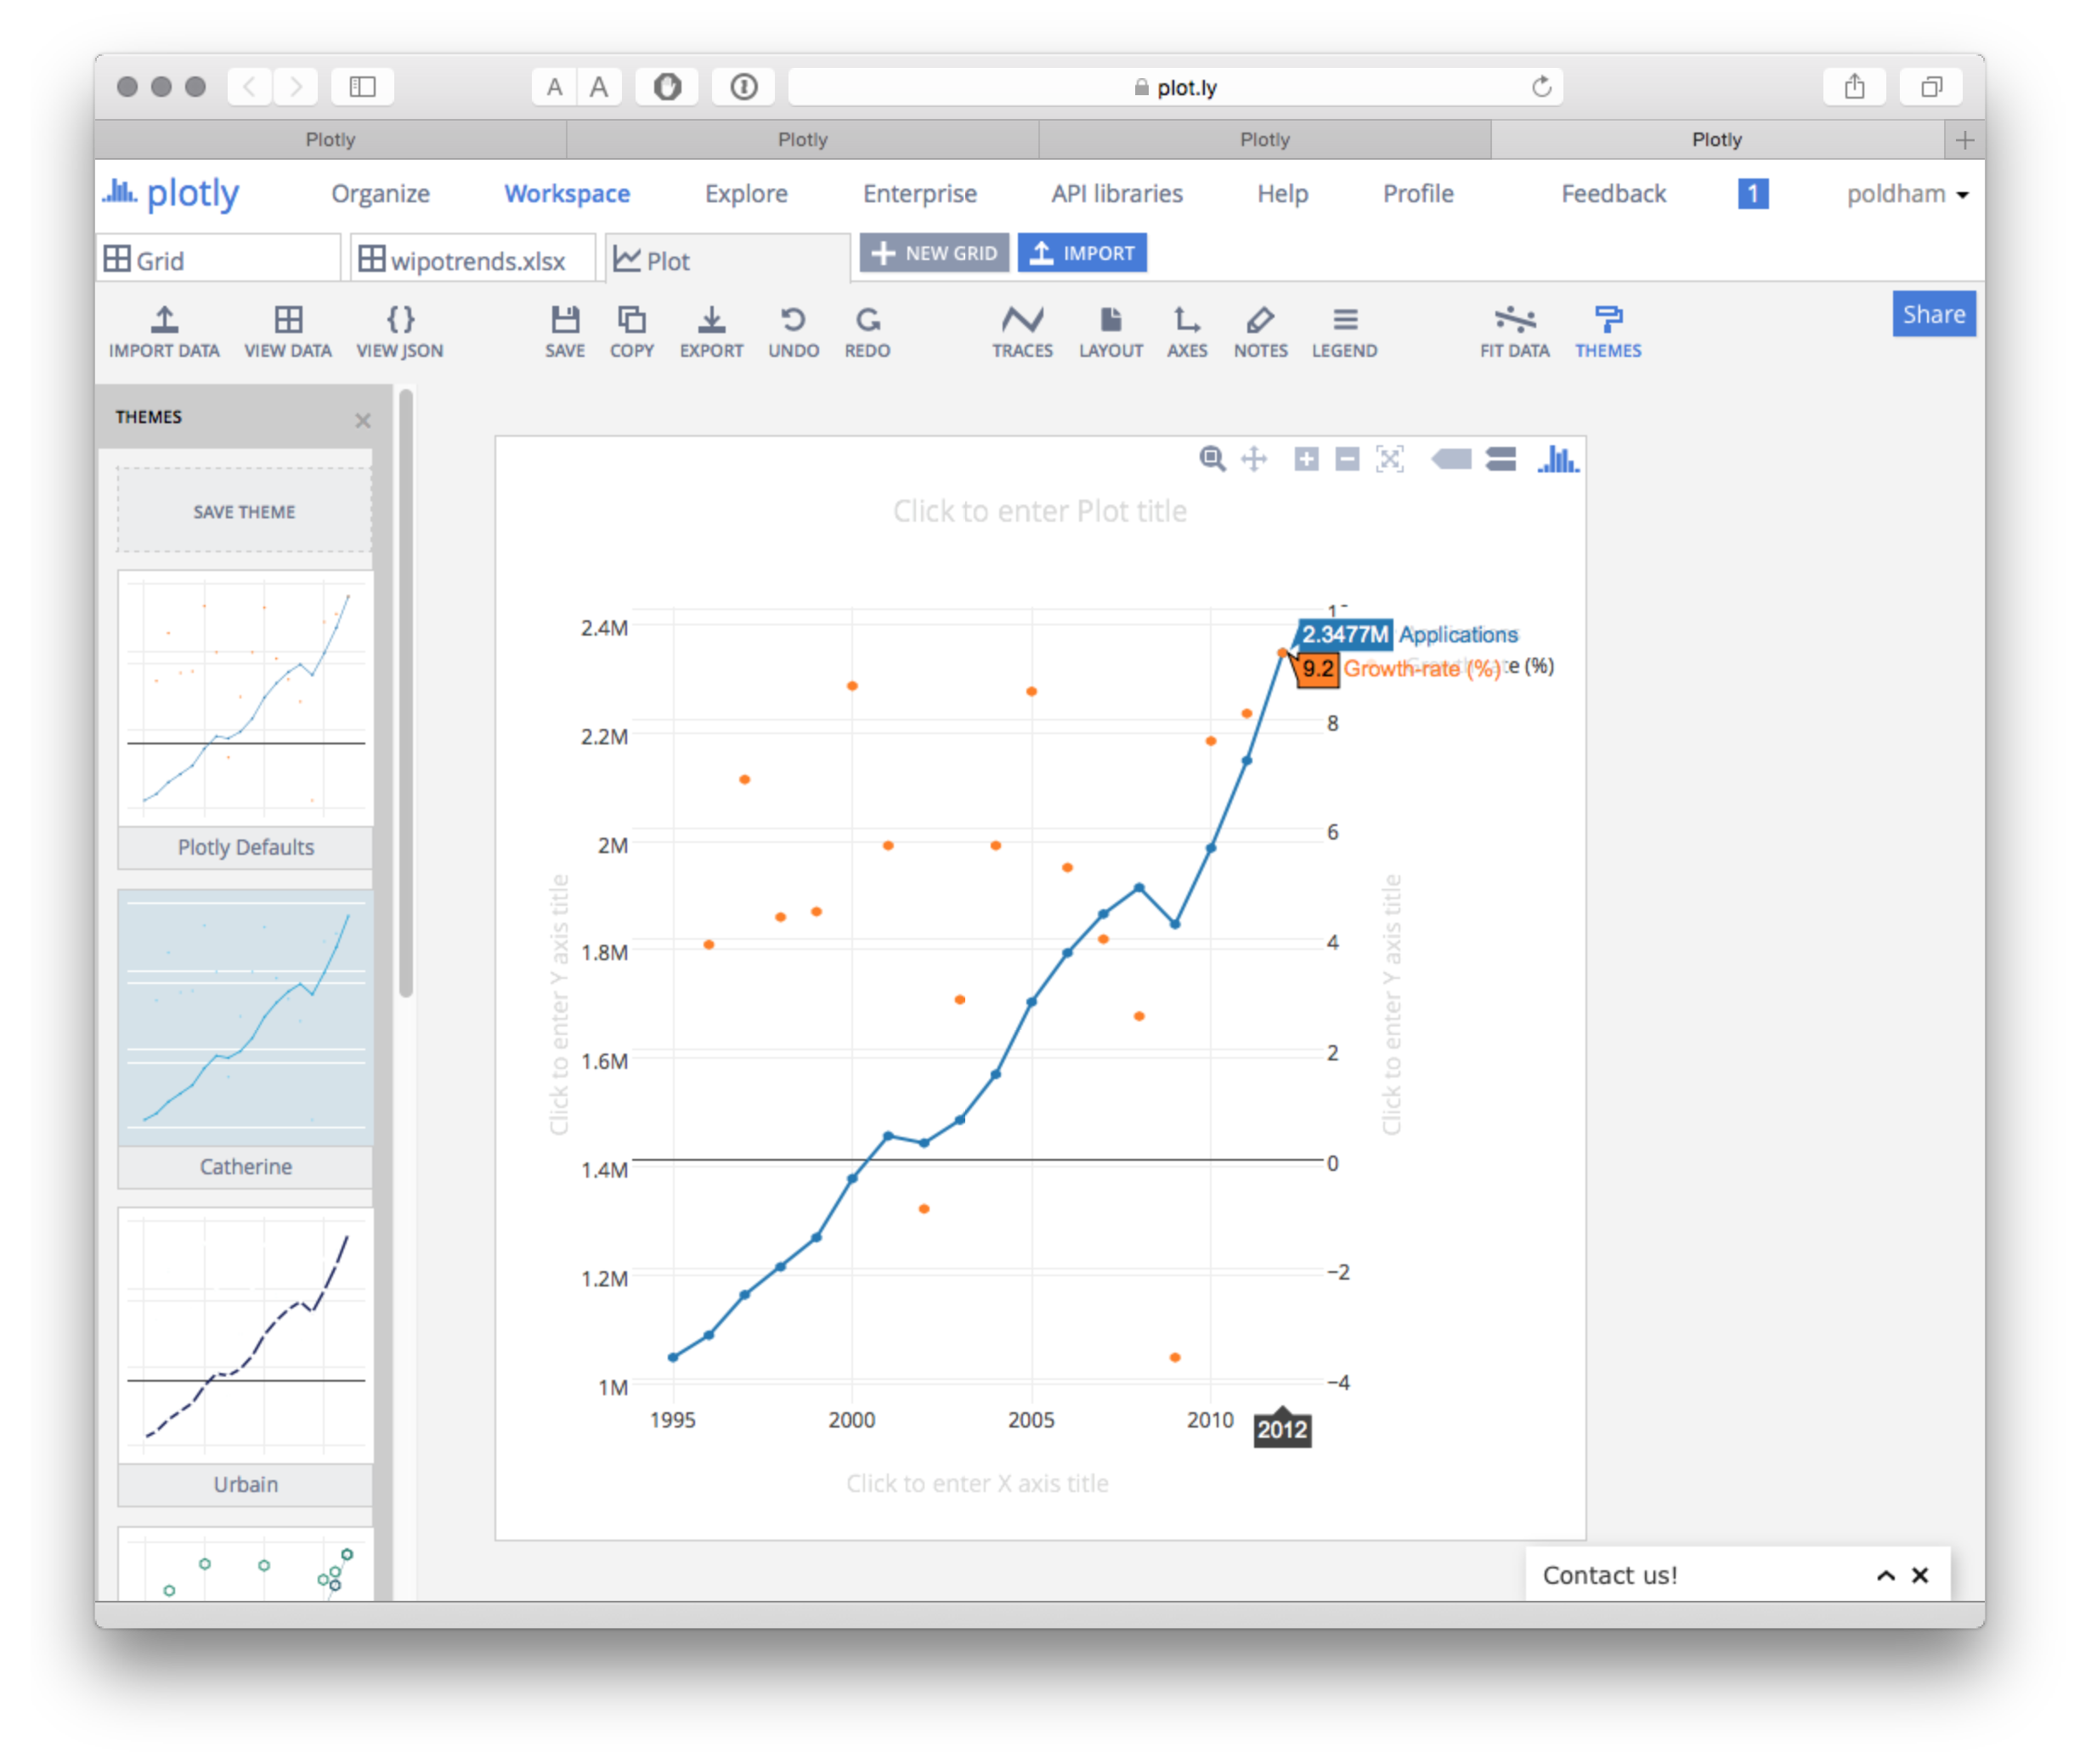Open the Feedback link
The height and width of the screenshot is (1764, 2080).
tap(1613, 194)
